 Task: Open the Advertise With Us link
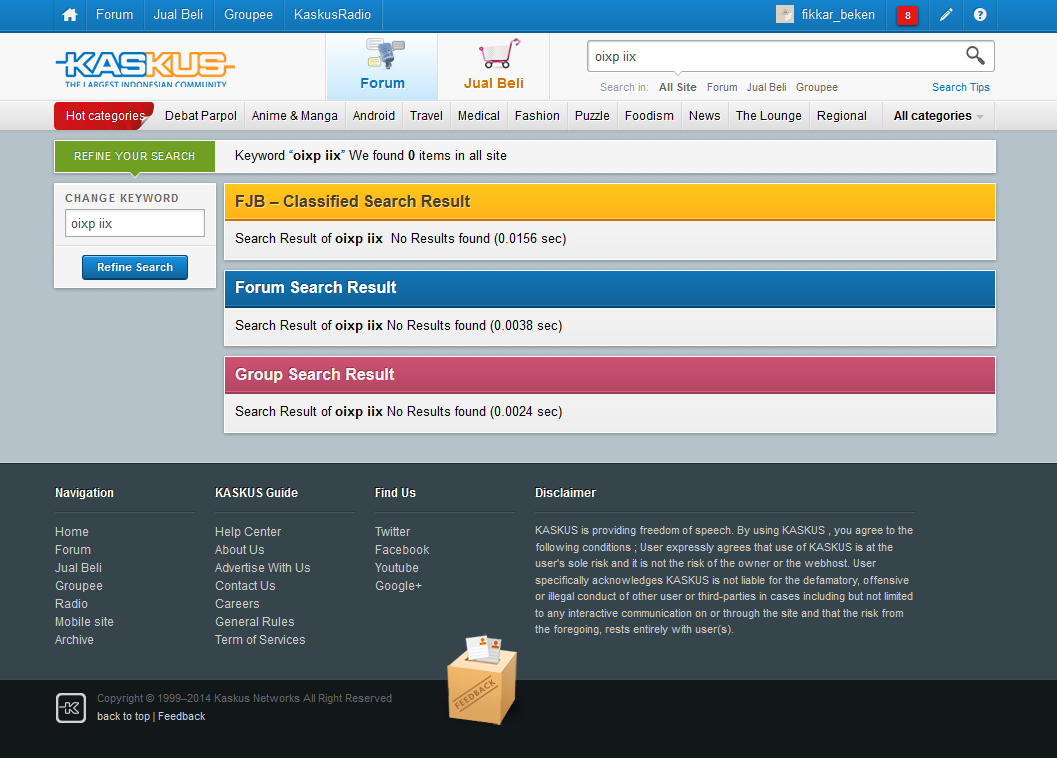(x=263, y=568)
